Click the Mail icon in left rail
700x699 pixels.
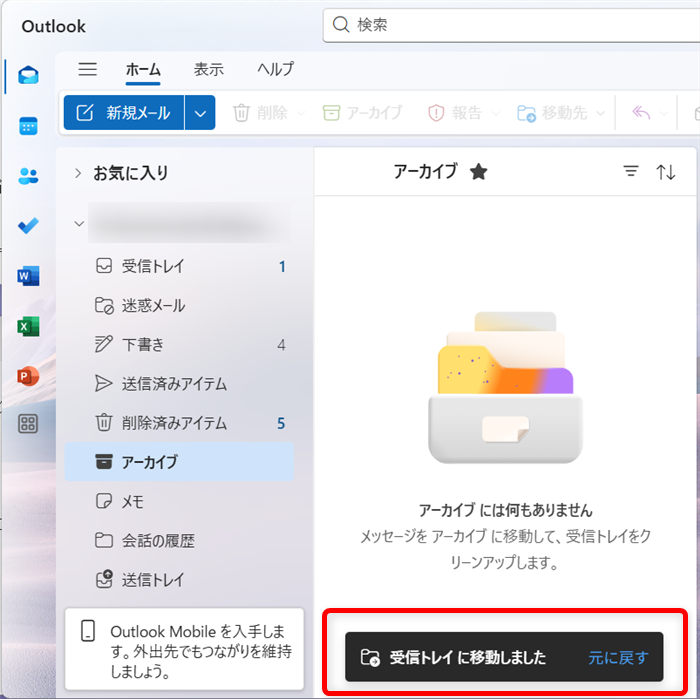coord(28,76)
